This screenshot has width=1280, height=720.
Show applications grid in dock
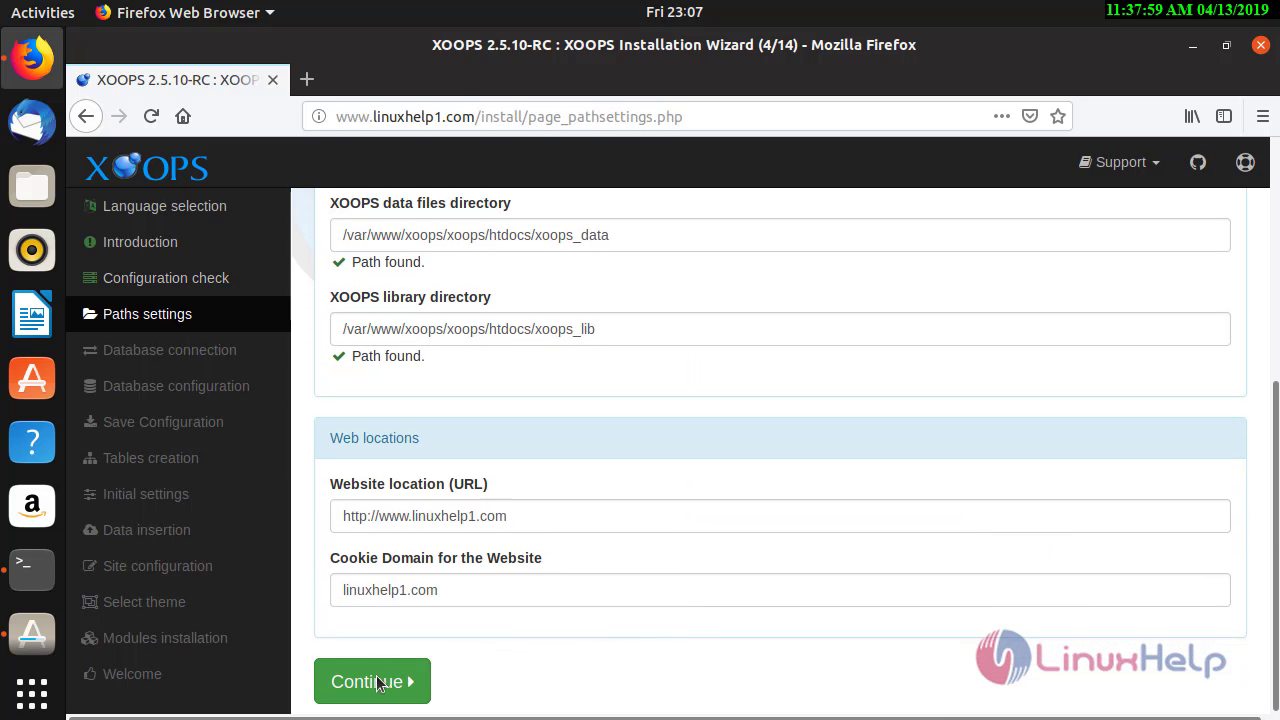coord(32,693)
